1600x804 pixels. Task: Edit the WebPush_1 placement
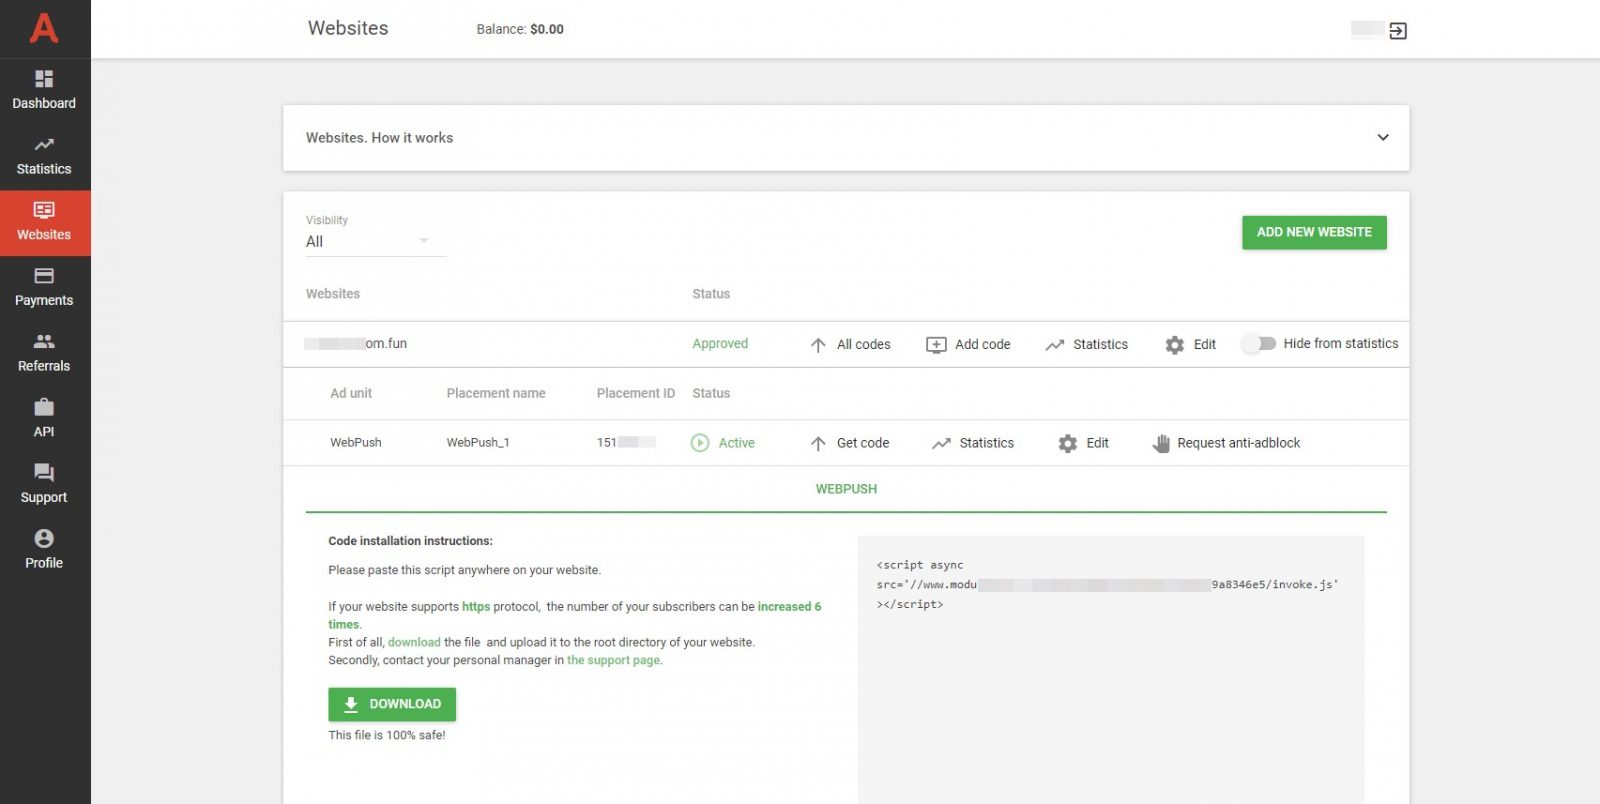point(1097,443)
